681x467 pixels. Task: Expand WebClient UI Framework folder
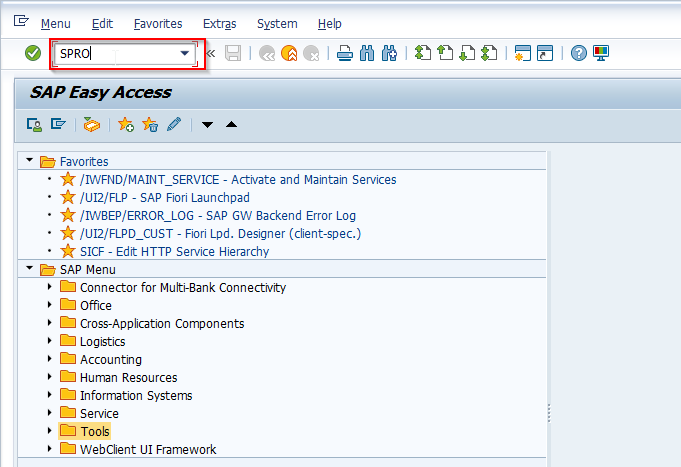tap(50, 449)
